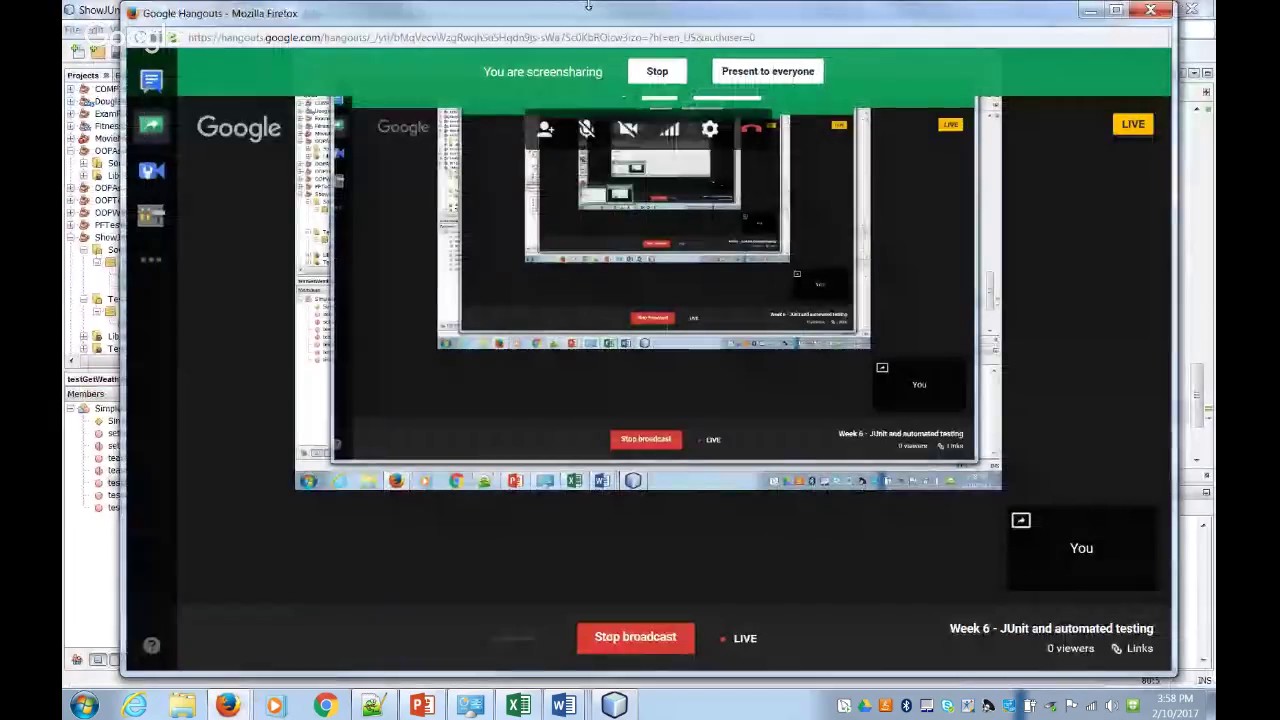Expand the Fitness project node in NetBeans
Image resolution: width=1280 pixels, height=720 pixels.
pyautogui.click(x=71, y=126)
